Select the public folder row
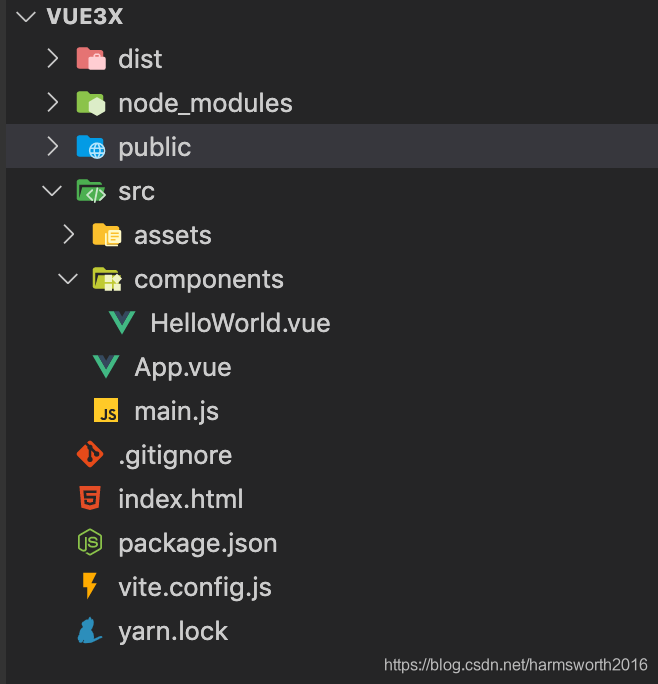This screenshot has height=684, width=658. pyautogui.click(x=332, y=146)
